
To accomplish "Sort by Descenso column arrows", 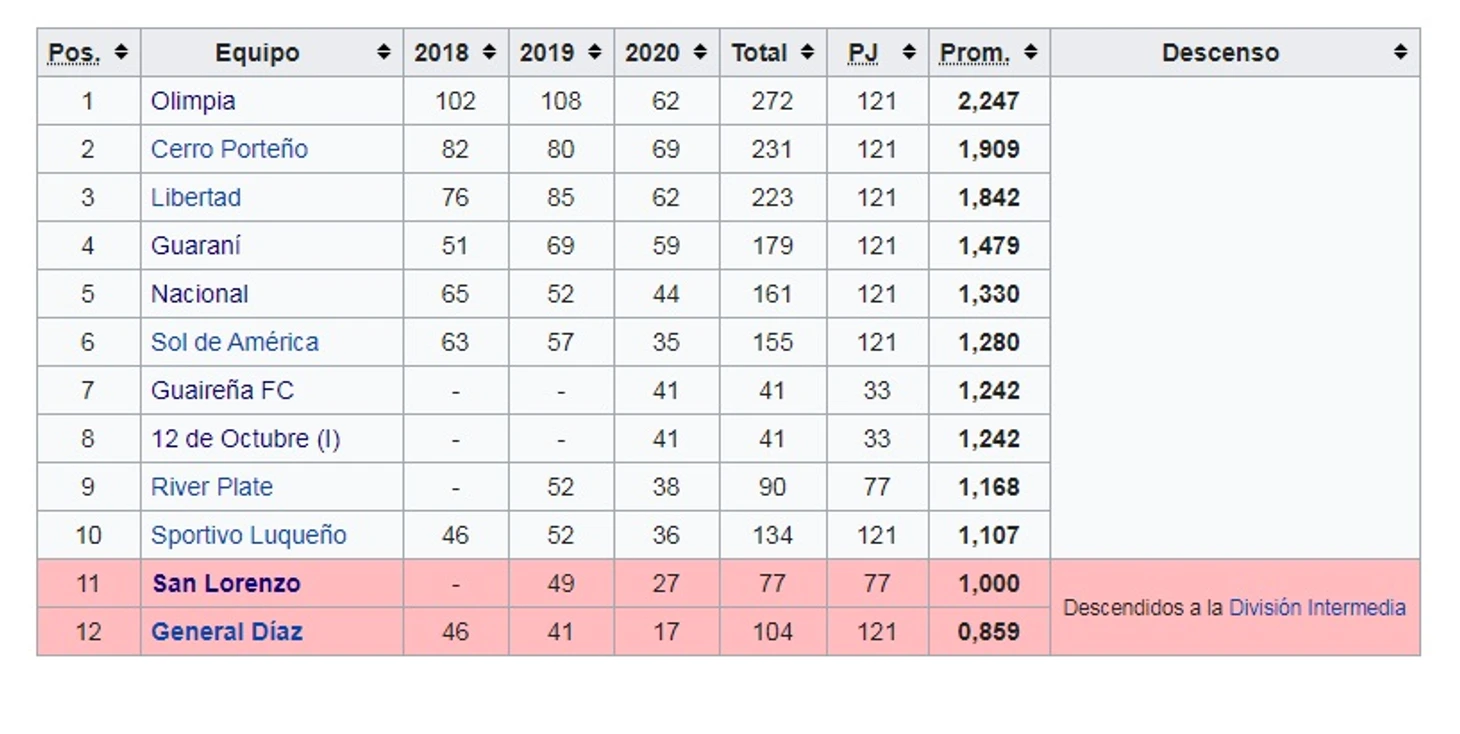I will coord(1400,53).
